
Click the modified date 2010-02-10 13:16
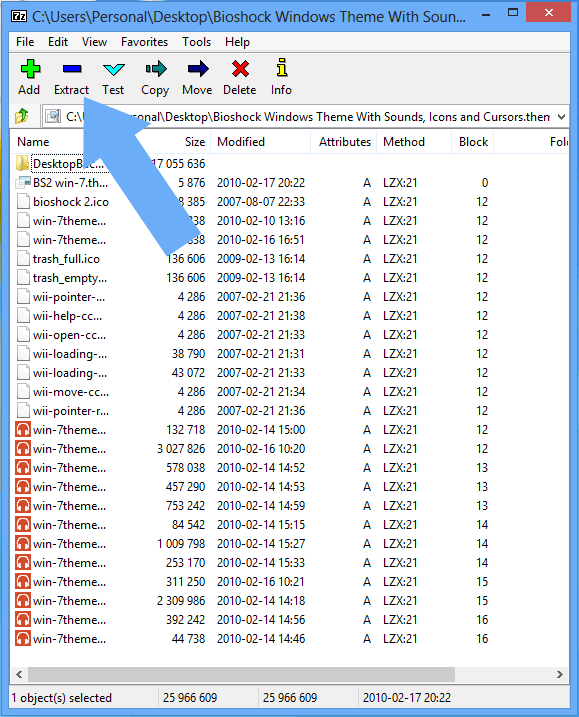tap(261, 221)
